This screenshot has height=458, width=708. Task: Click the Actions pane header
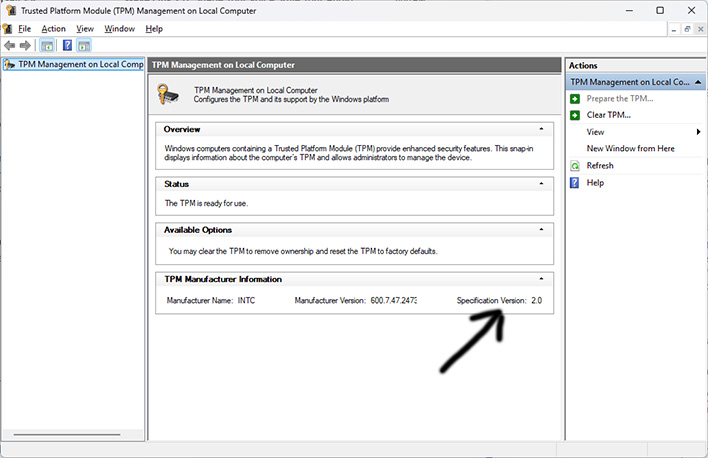pos(634,65)
